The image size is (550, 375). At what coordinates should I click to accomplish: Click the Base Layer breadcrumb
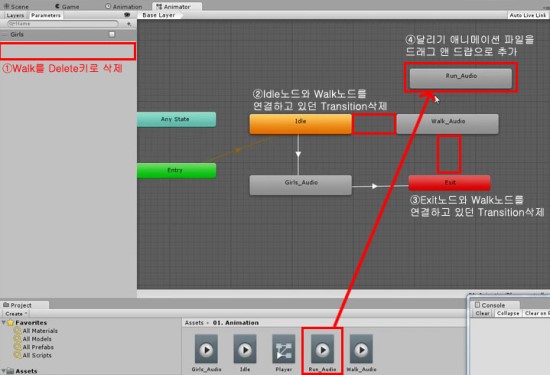click(159, 15)
